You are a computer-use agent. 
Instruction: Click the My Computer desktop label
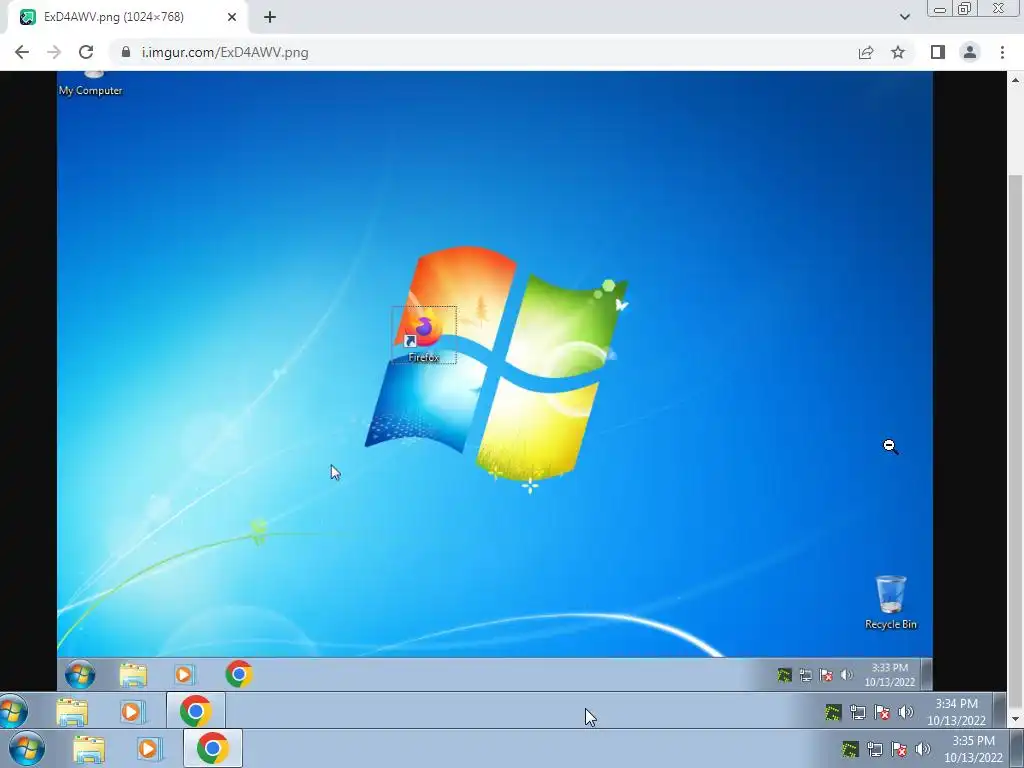[91, 90]
